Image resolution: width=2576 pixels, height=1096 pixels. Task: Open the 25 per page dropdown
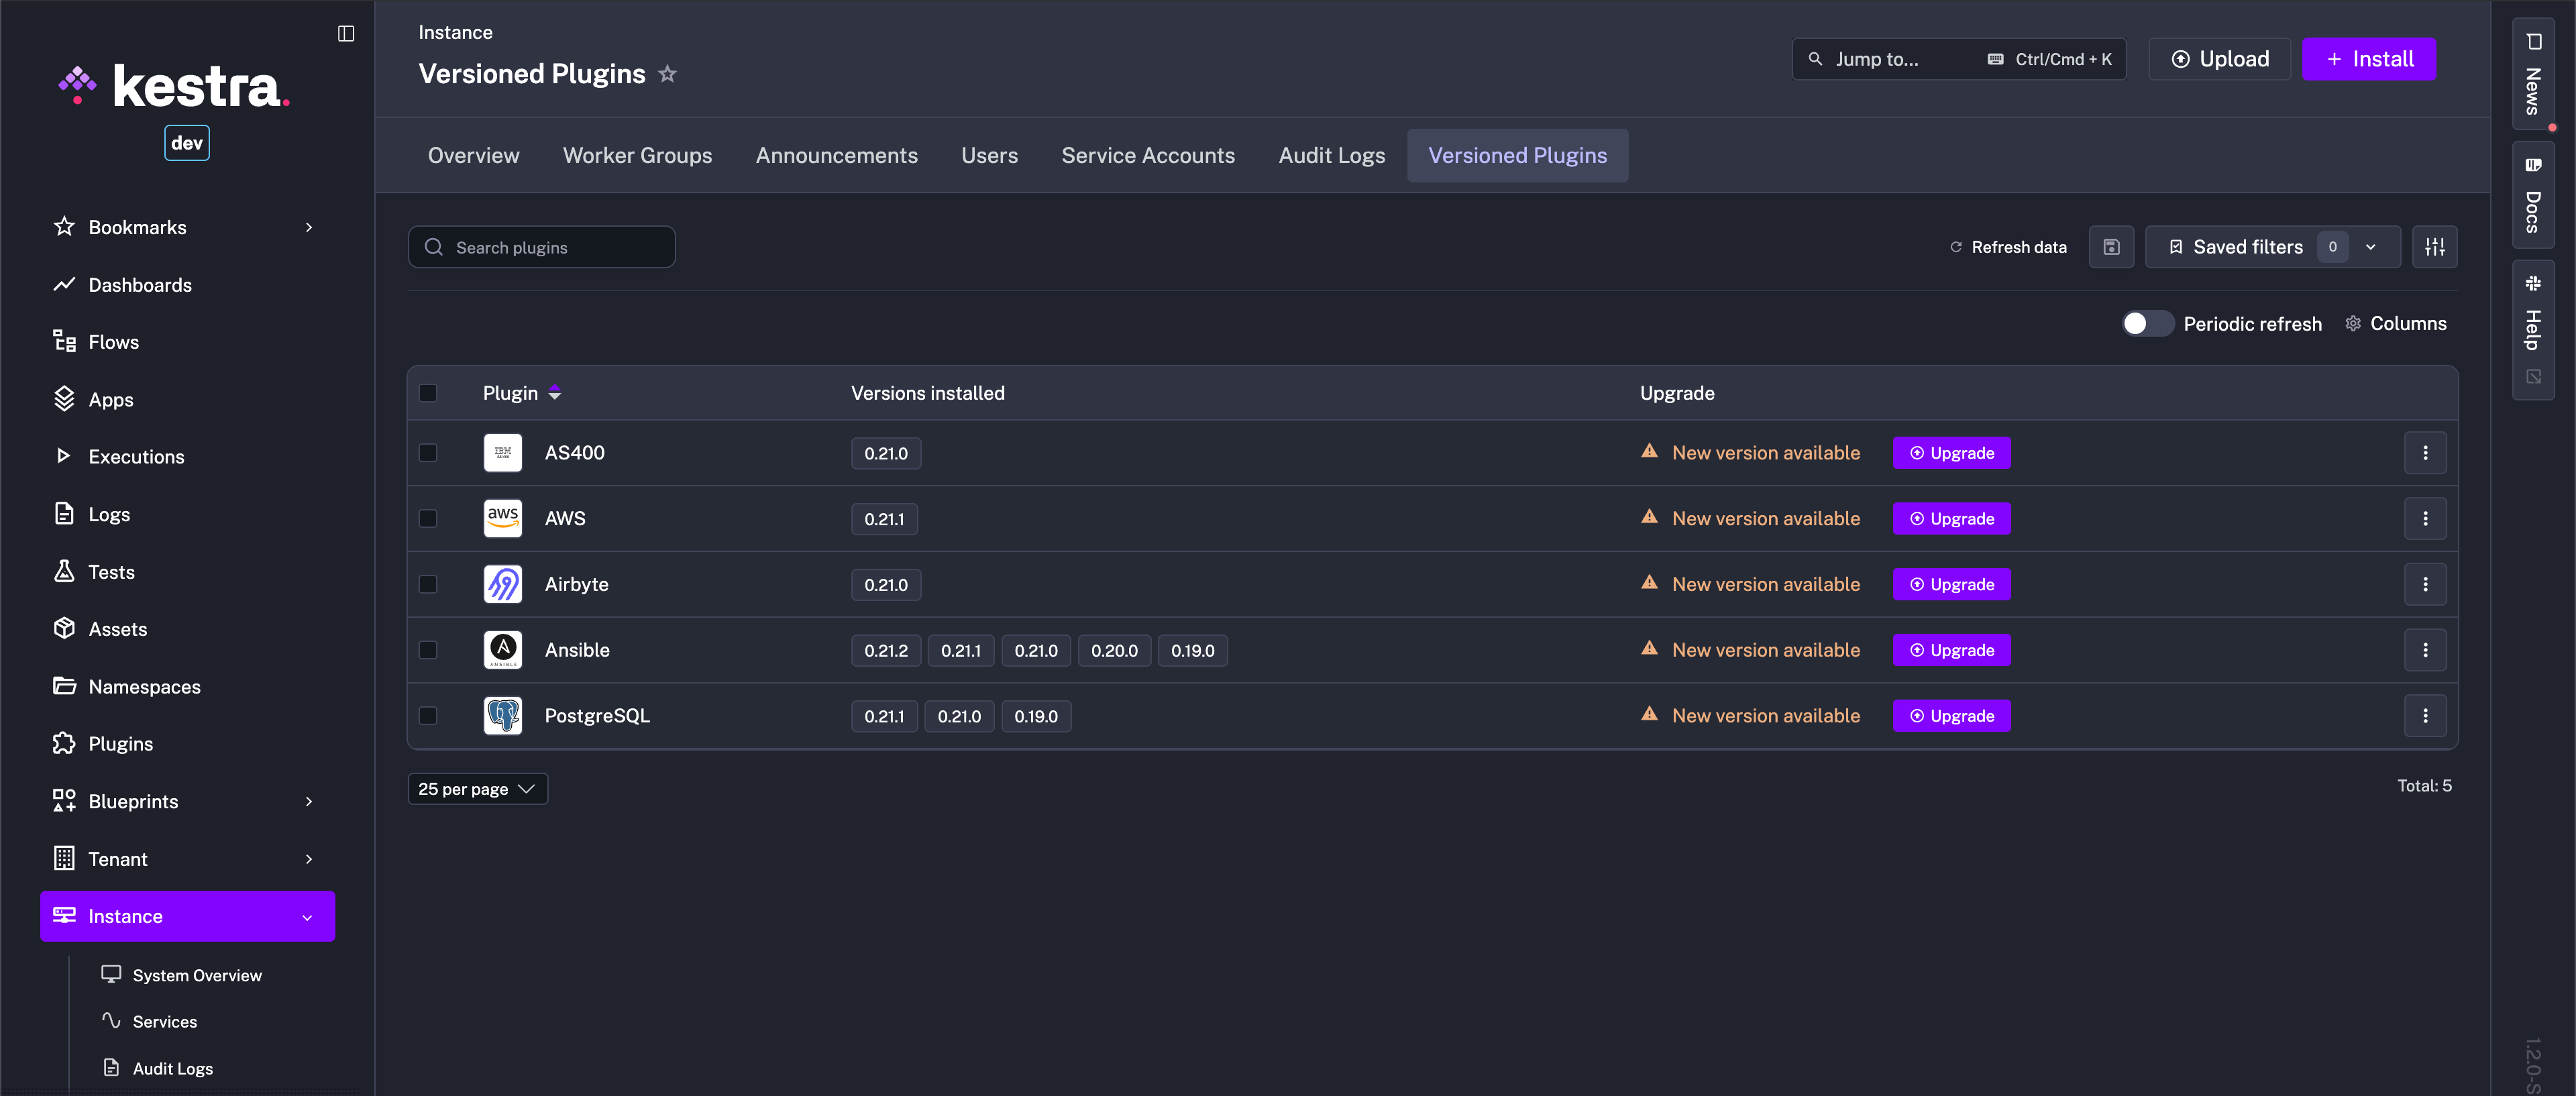click(x=477, y=788)
